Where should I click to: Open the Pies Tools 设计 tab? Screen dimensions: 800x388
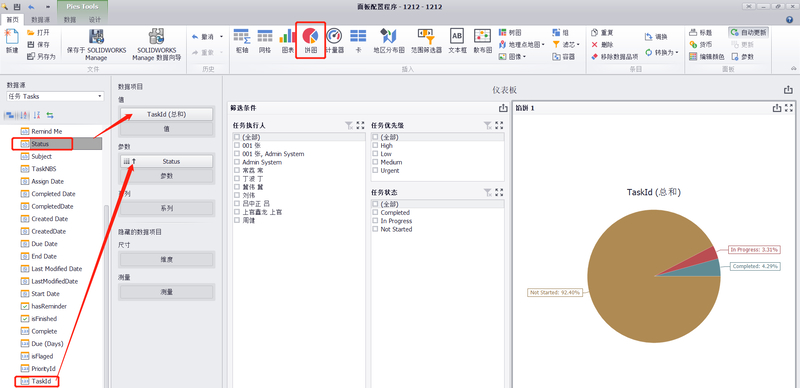click(95, 20)
